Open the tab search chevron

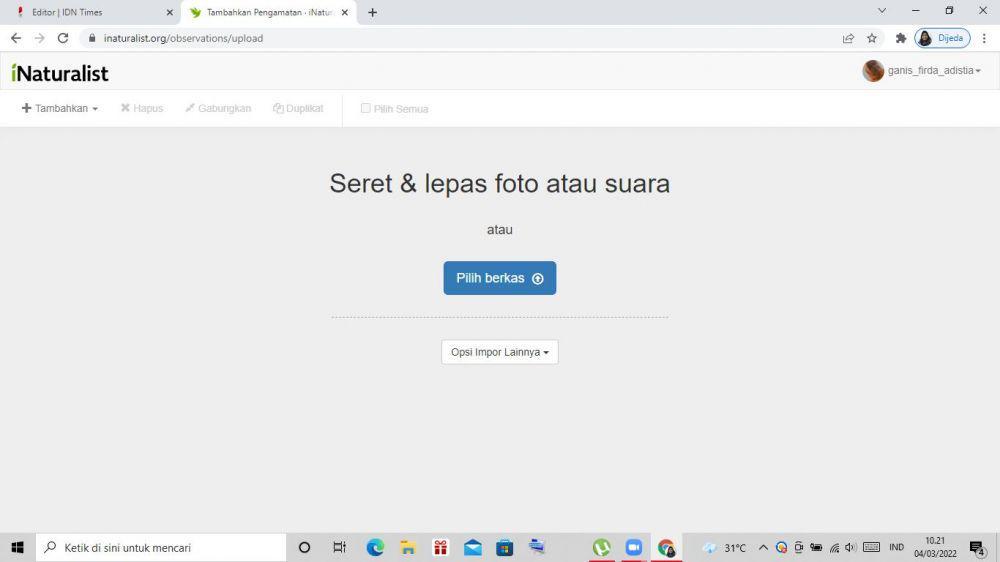coord(882,10)
